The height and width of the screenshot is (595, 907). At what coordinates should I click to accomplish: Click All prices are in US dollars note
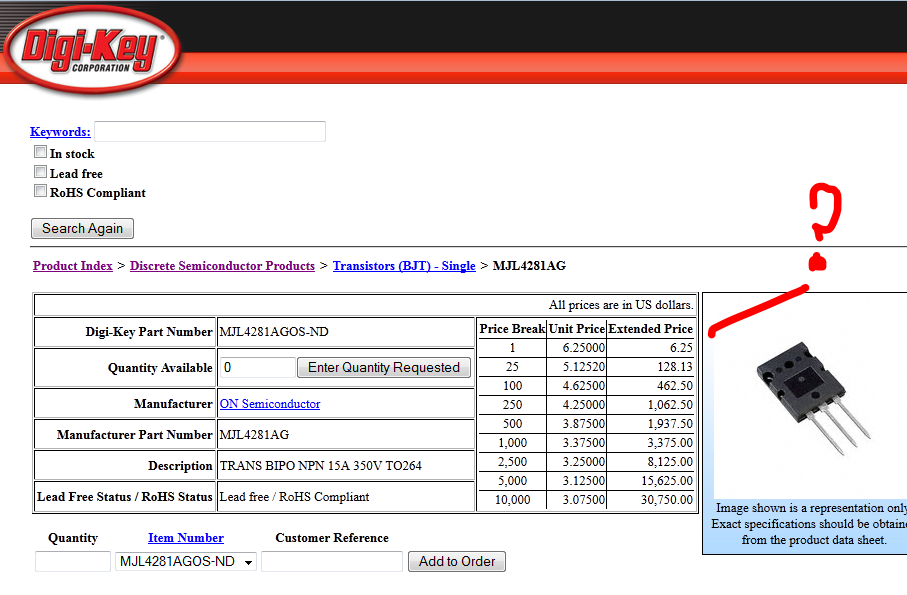(x=621, y=305)
